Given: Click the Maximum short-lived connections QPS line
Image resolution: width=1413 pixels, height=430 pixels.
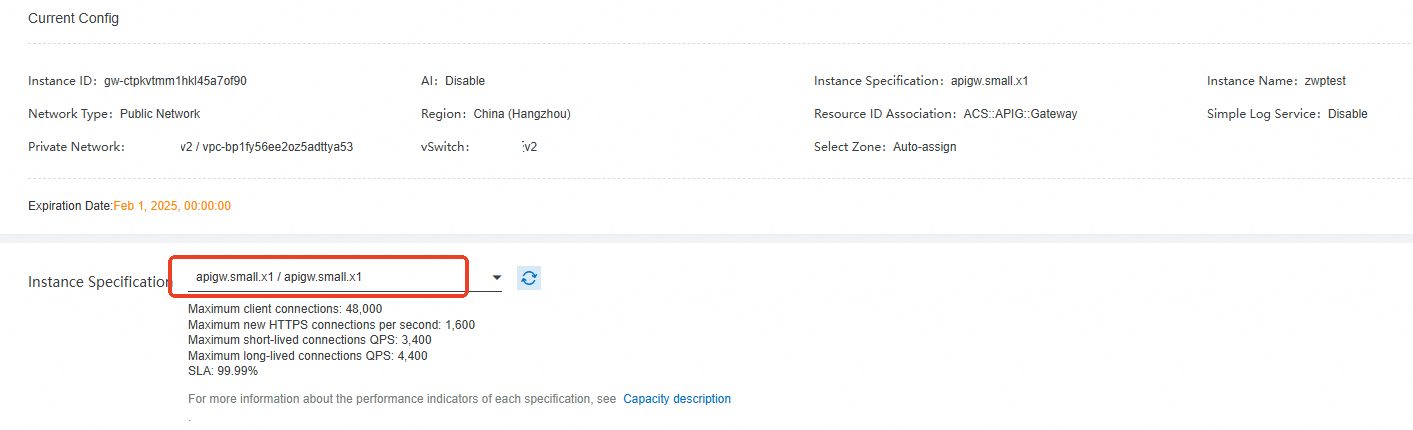Looking at the screenshot, I should (x=309, y=340).
